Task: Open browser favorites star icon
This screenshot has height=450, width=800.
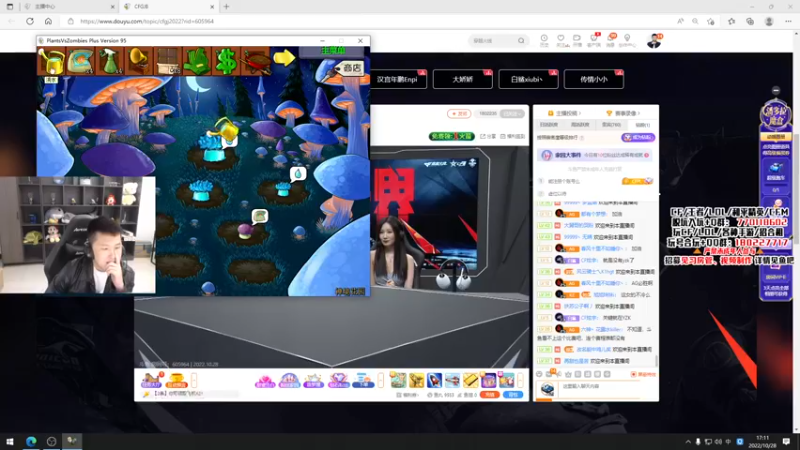Action: pos(731,21)
